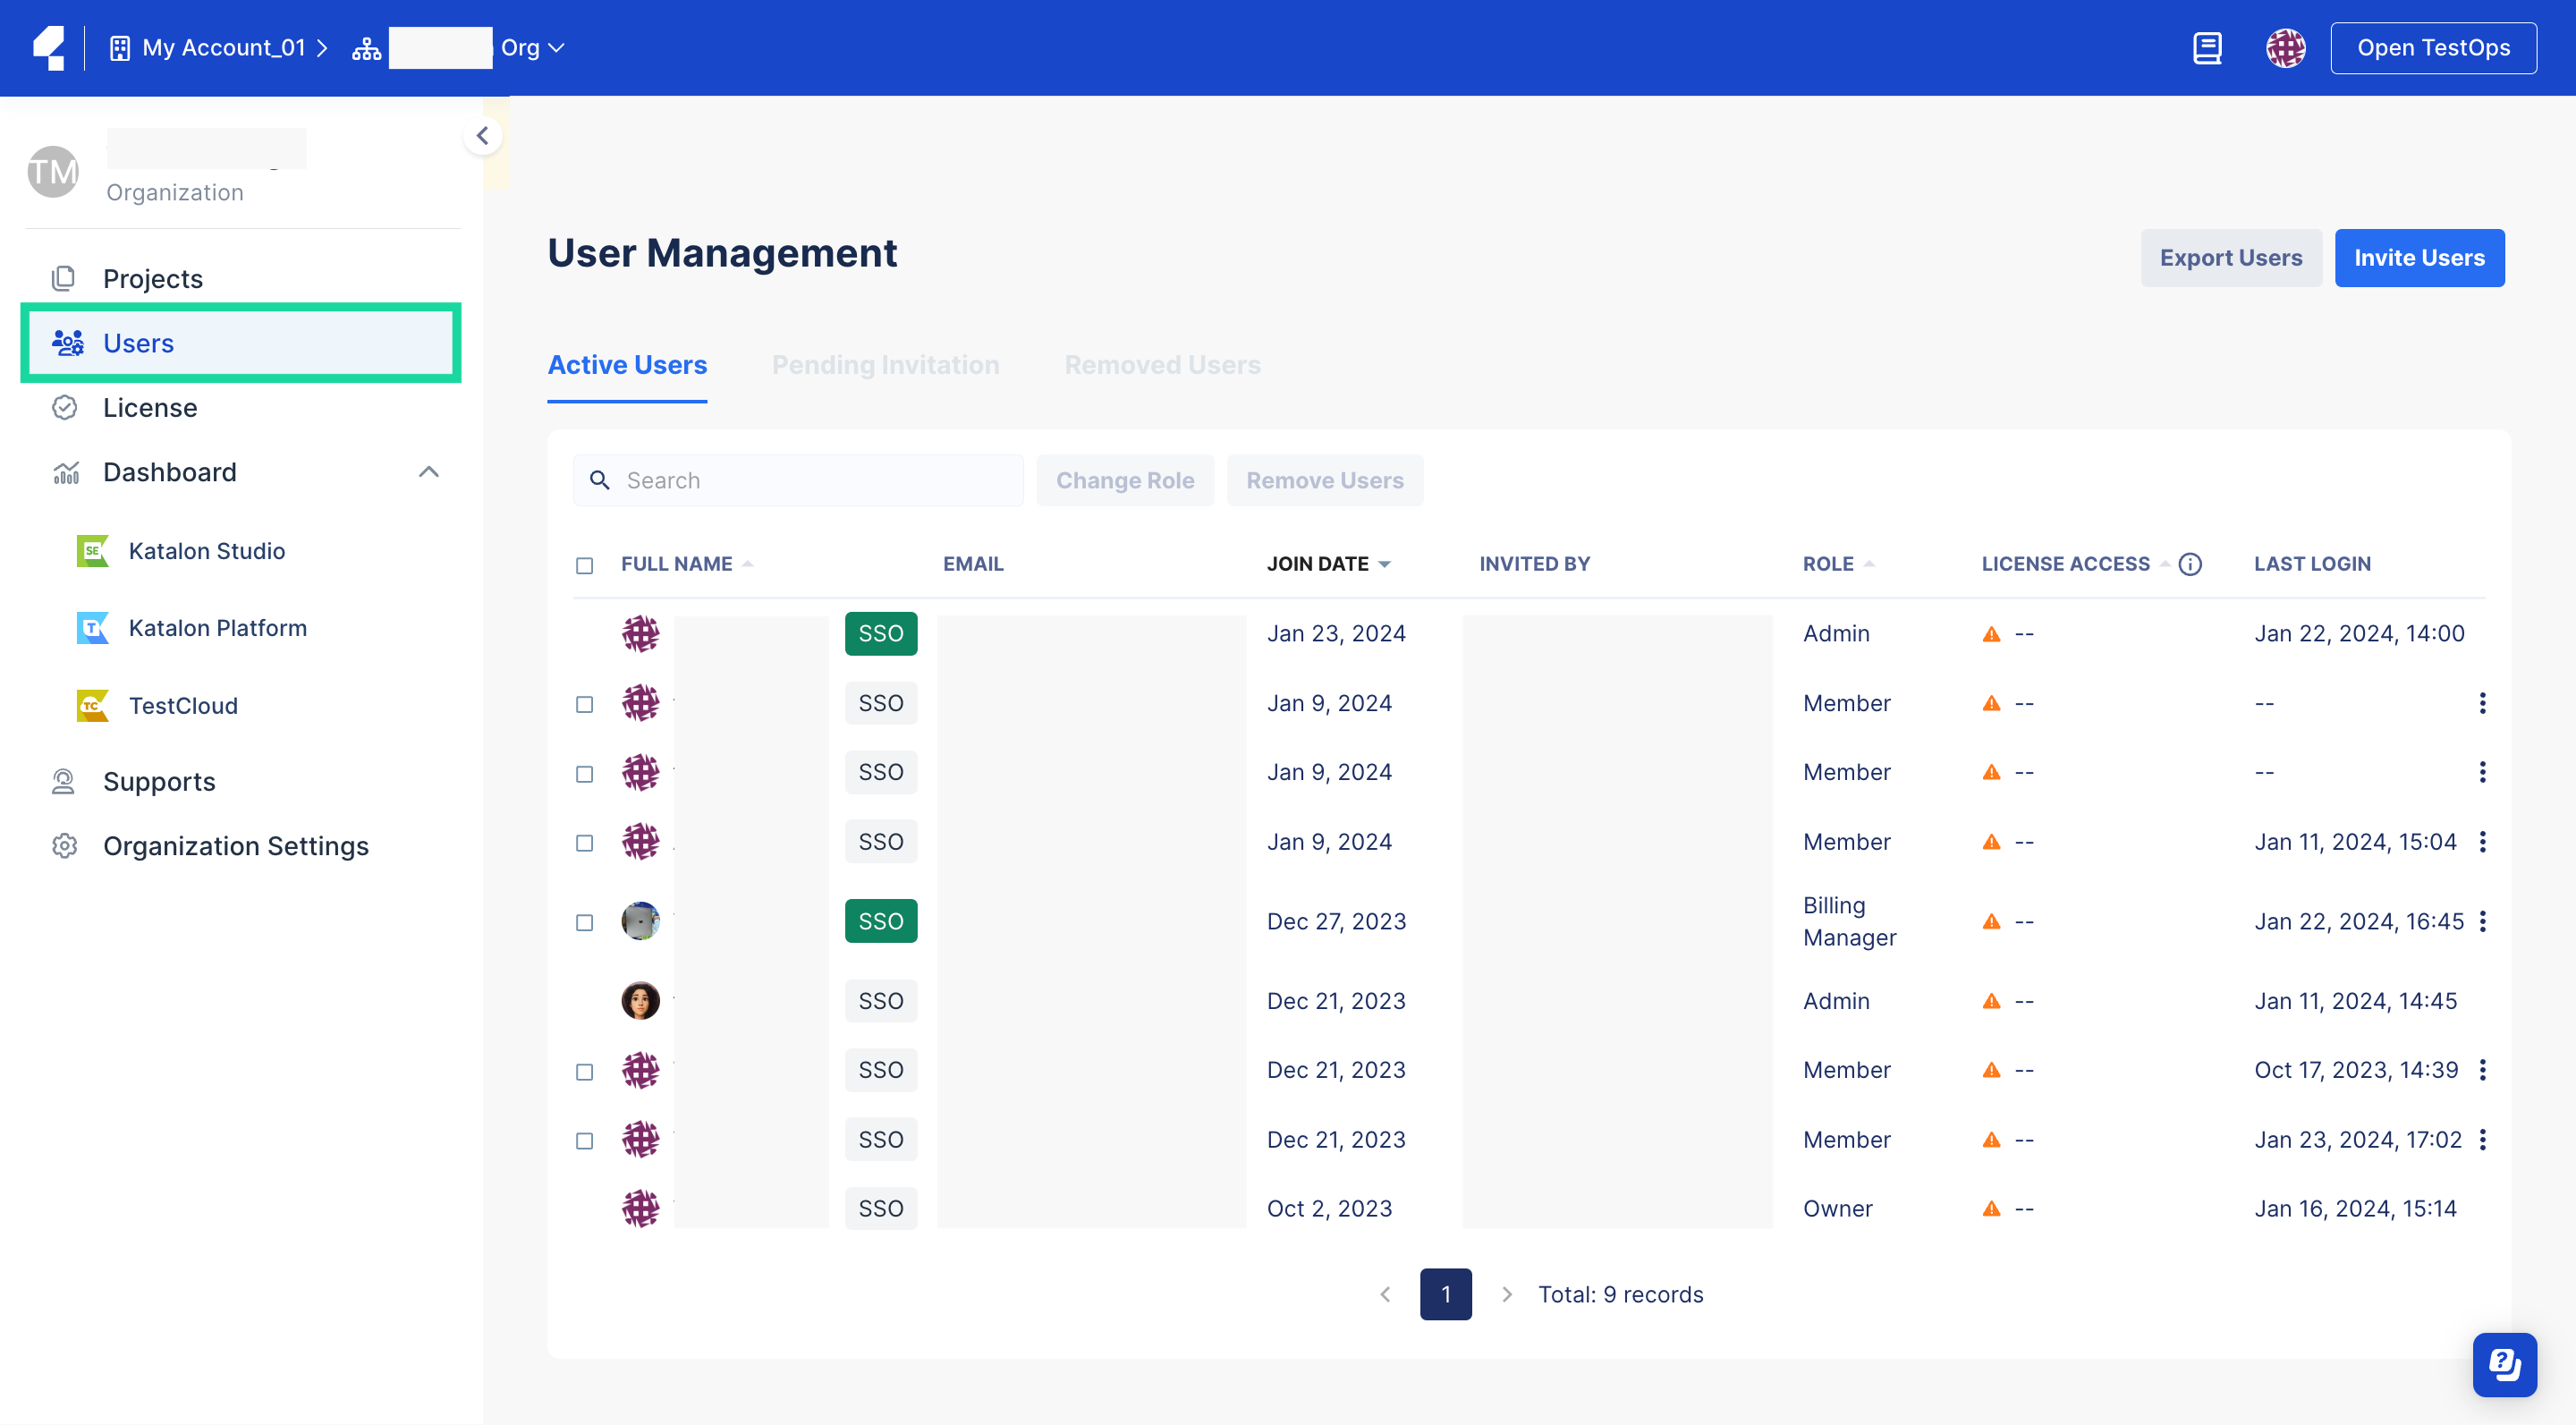2576x1425 pixels.
Task: Toggle the select-all checkbox in the table header
Action: 585,565
